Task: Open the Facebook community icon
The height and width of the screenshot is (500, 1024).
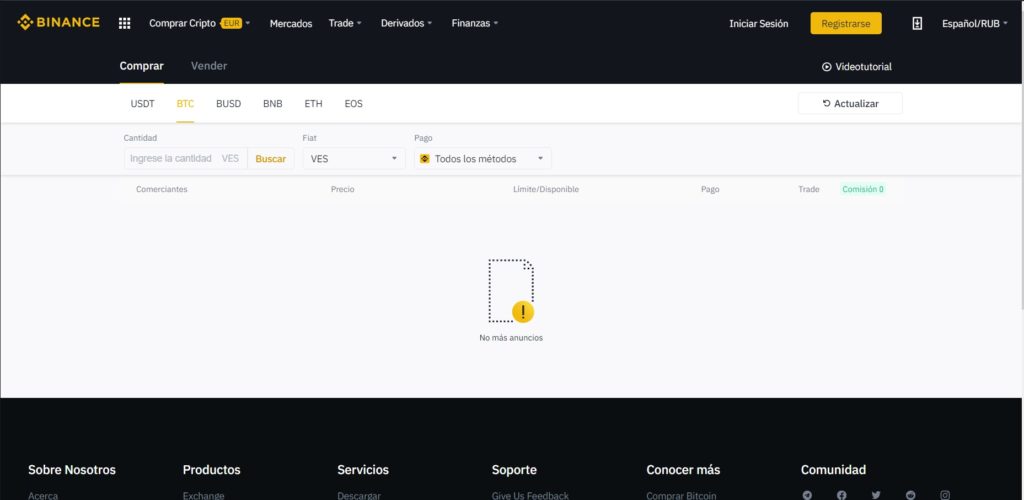Action: (842, 495)
